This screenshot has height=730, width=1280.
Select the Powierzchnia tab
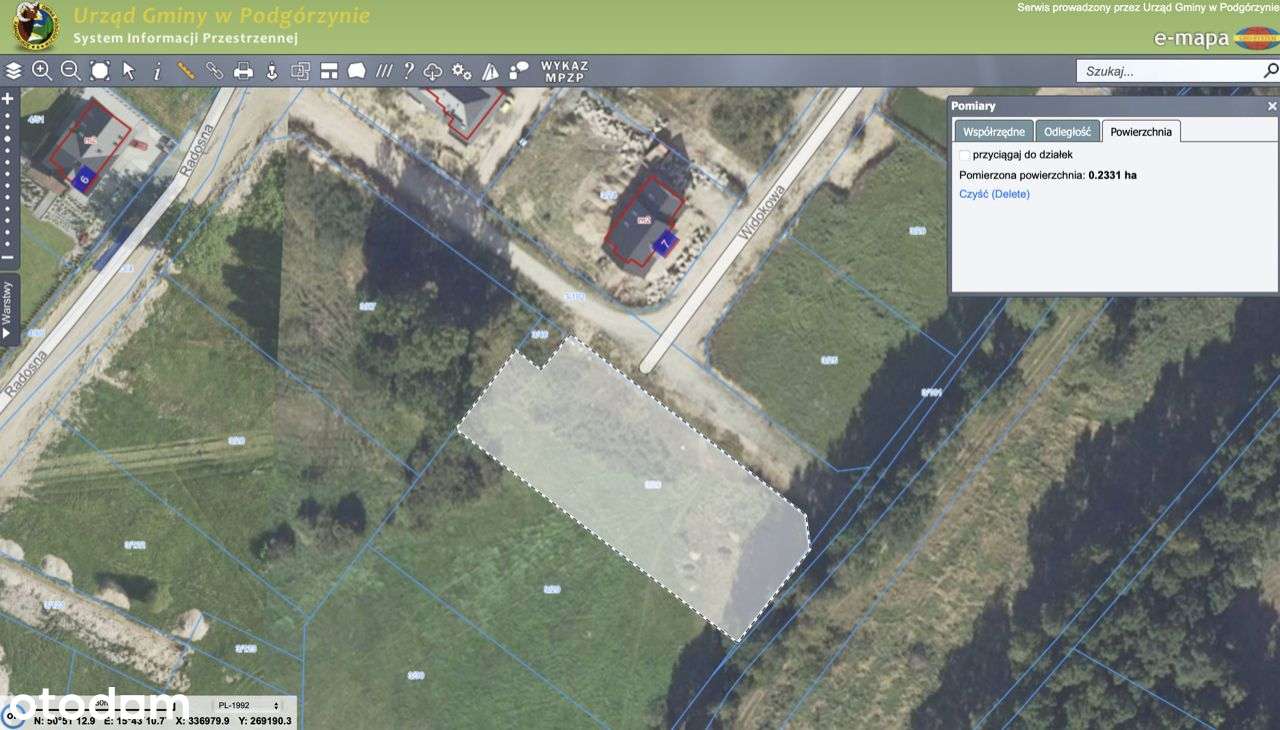point(1141,131)
